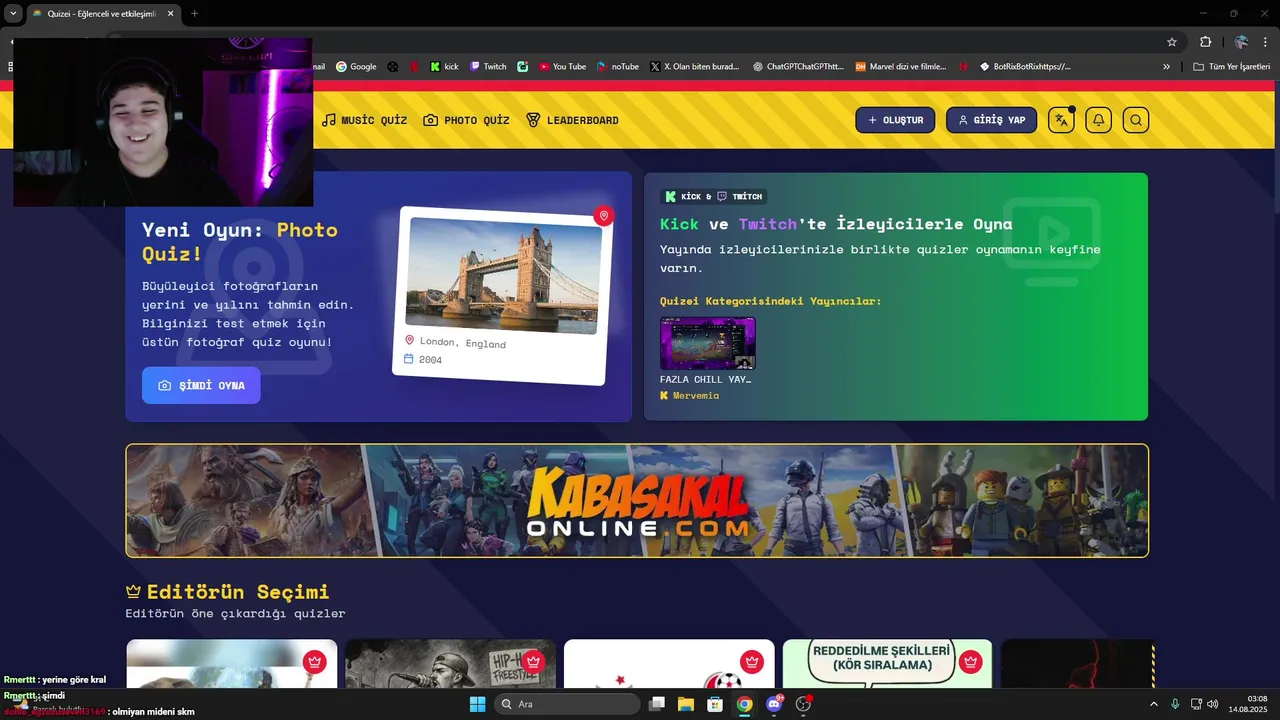Open File Explorer from the taskbar
Screen dimensions: 1280x720
(686, 704)
